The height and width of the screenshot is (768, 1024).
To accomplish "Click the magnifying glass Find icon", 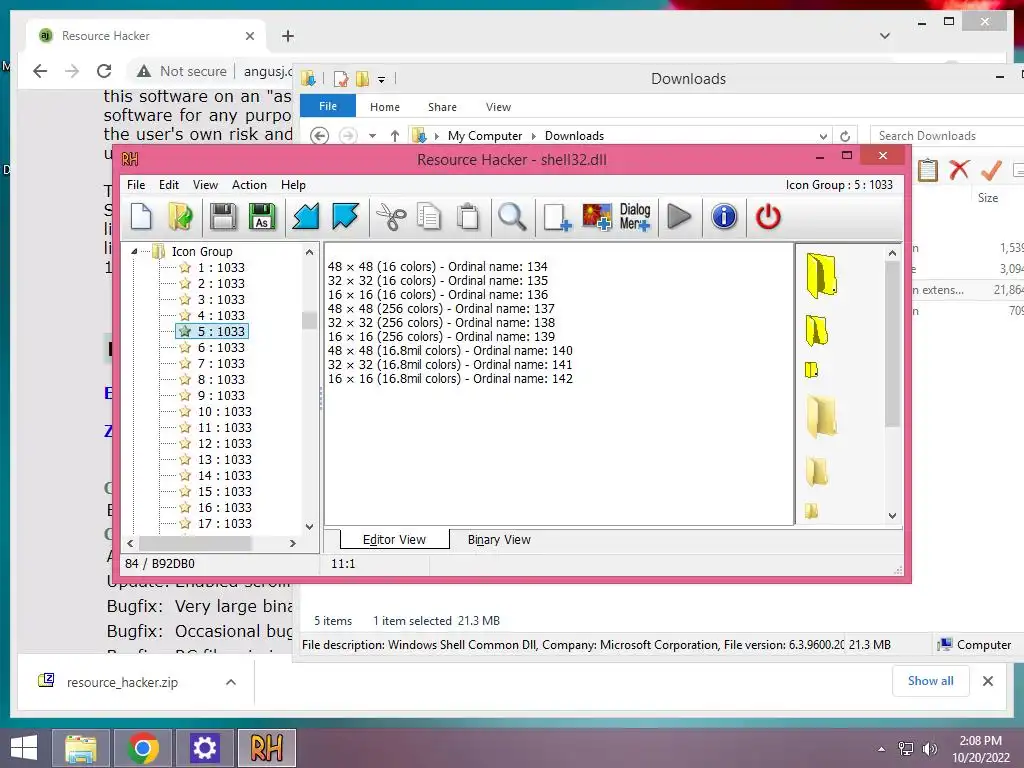I will point(512,217).
